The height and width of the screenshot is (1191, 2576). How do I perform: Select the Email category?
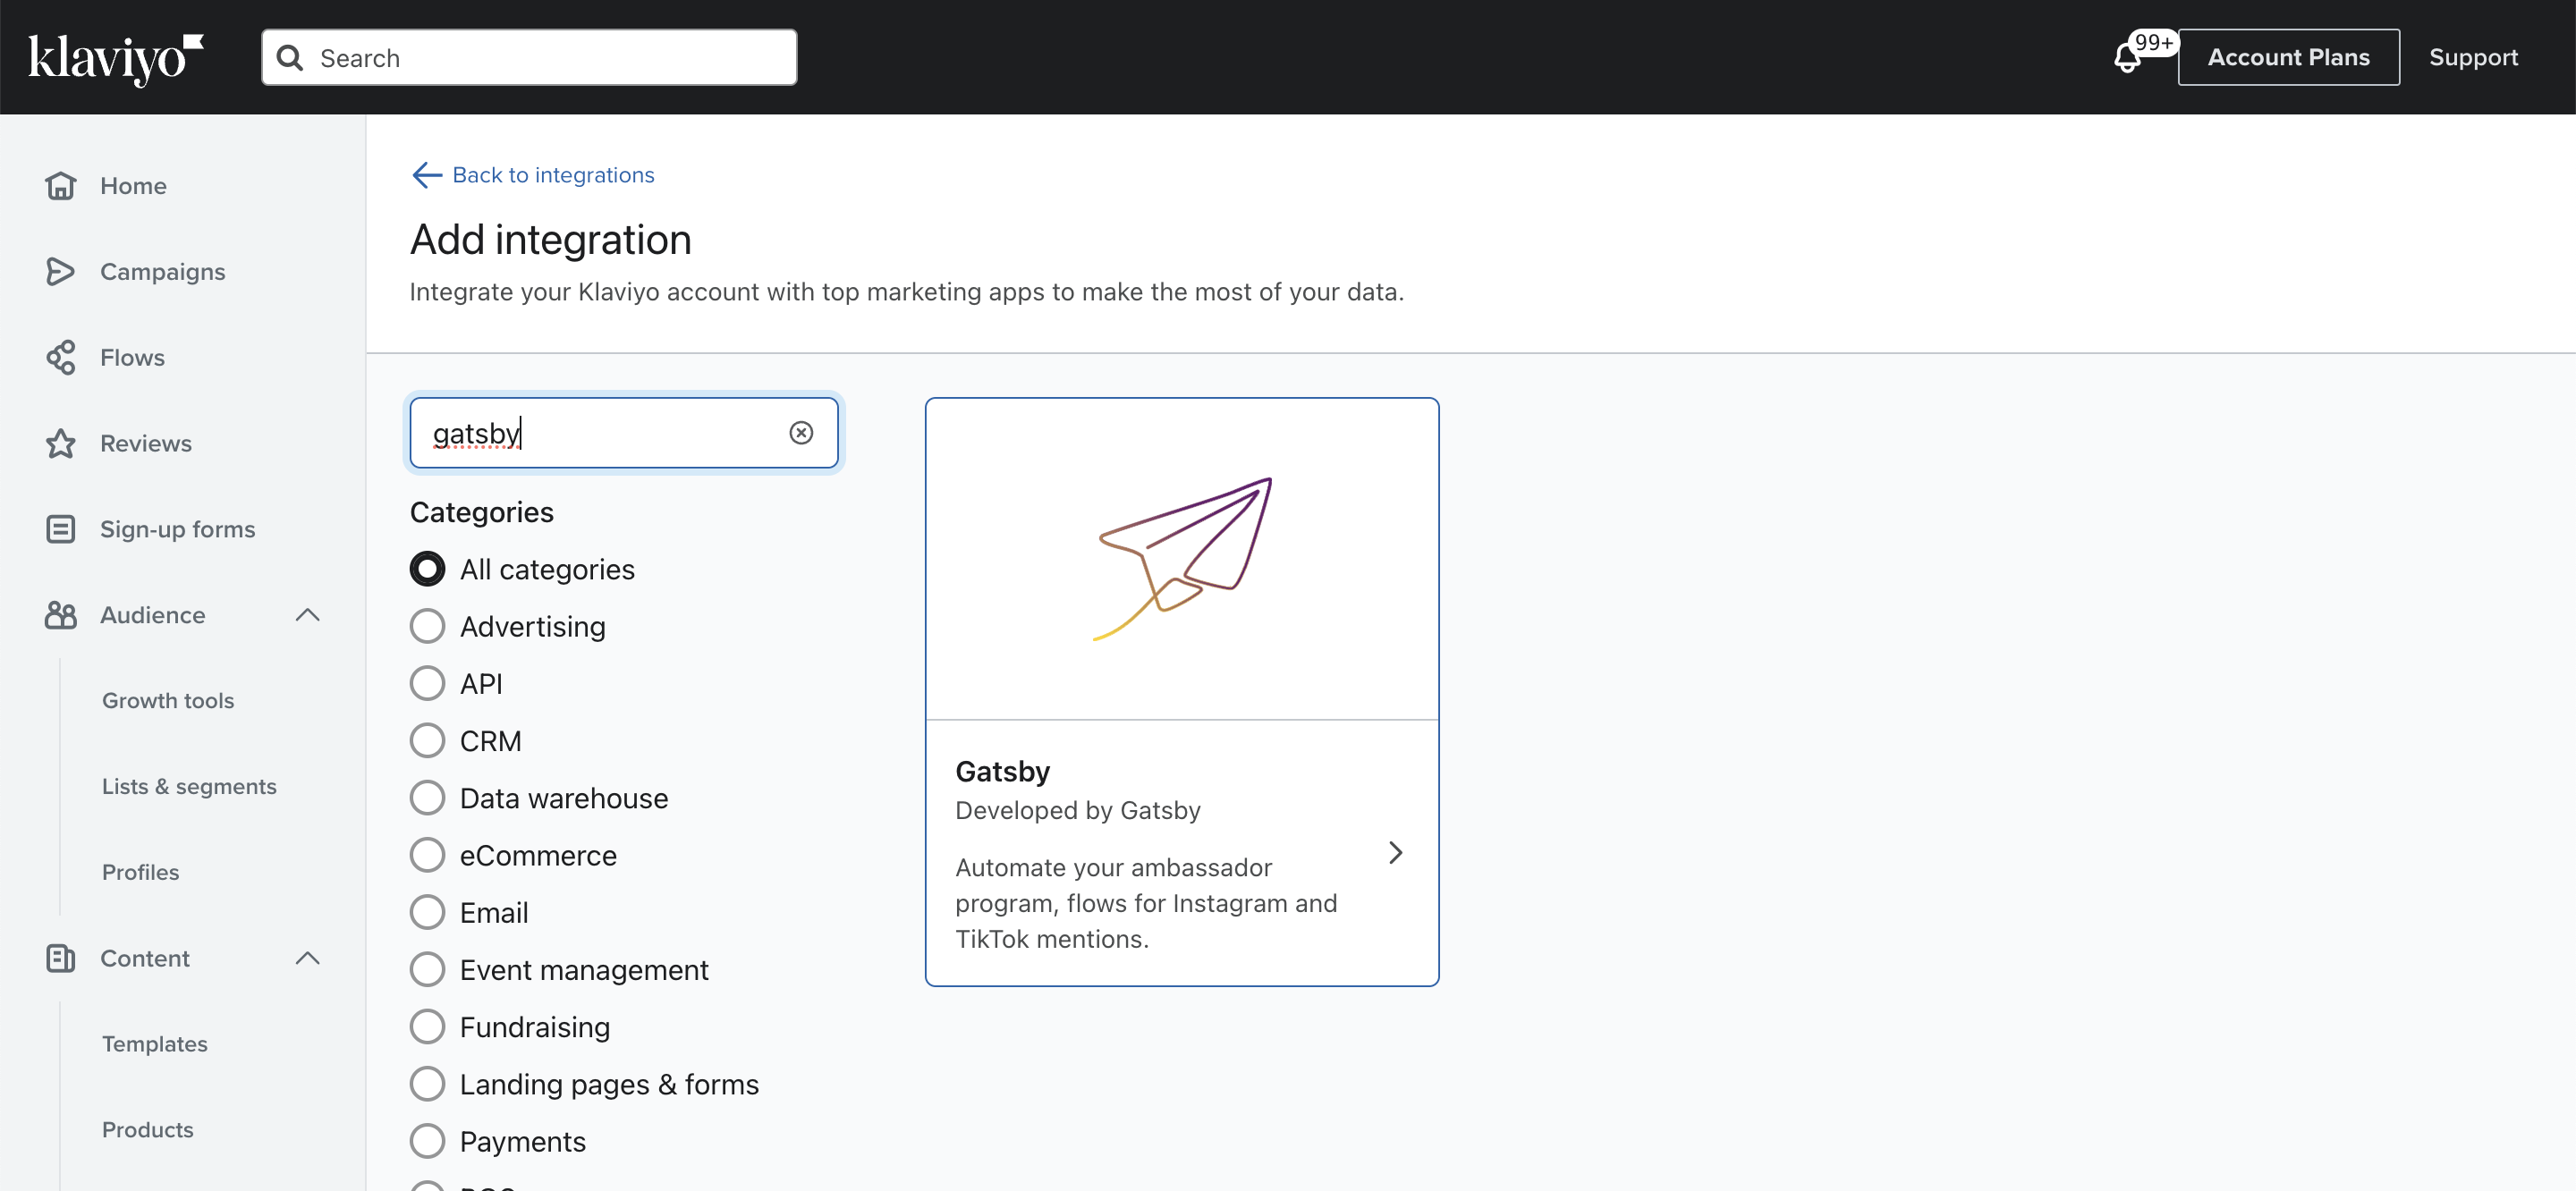pos(427,912)
